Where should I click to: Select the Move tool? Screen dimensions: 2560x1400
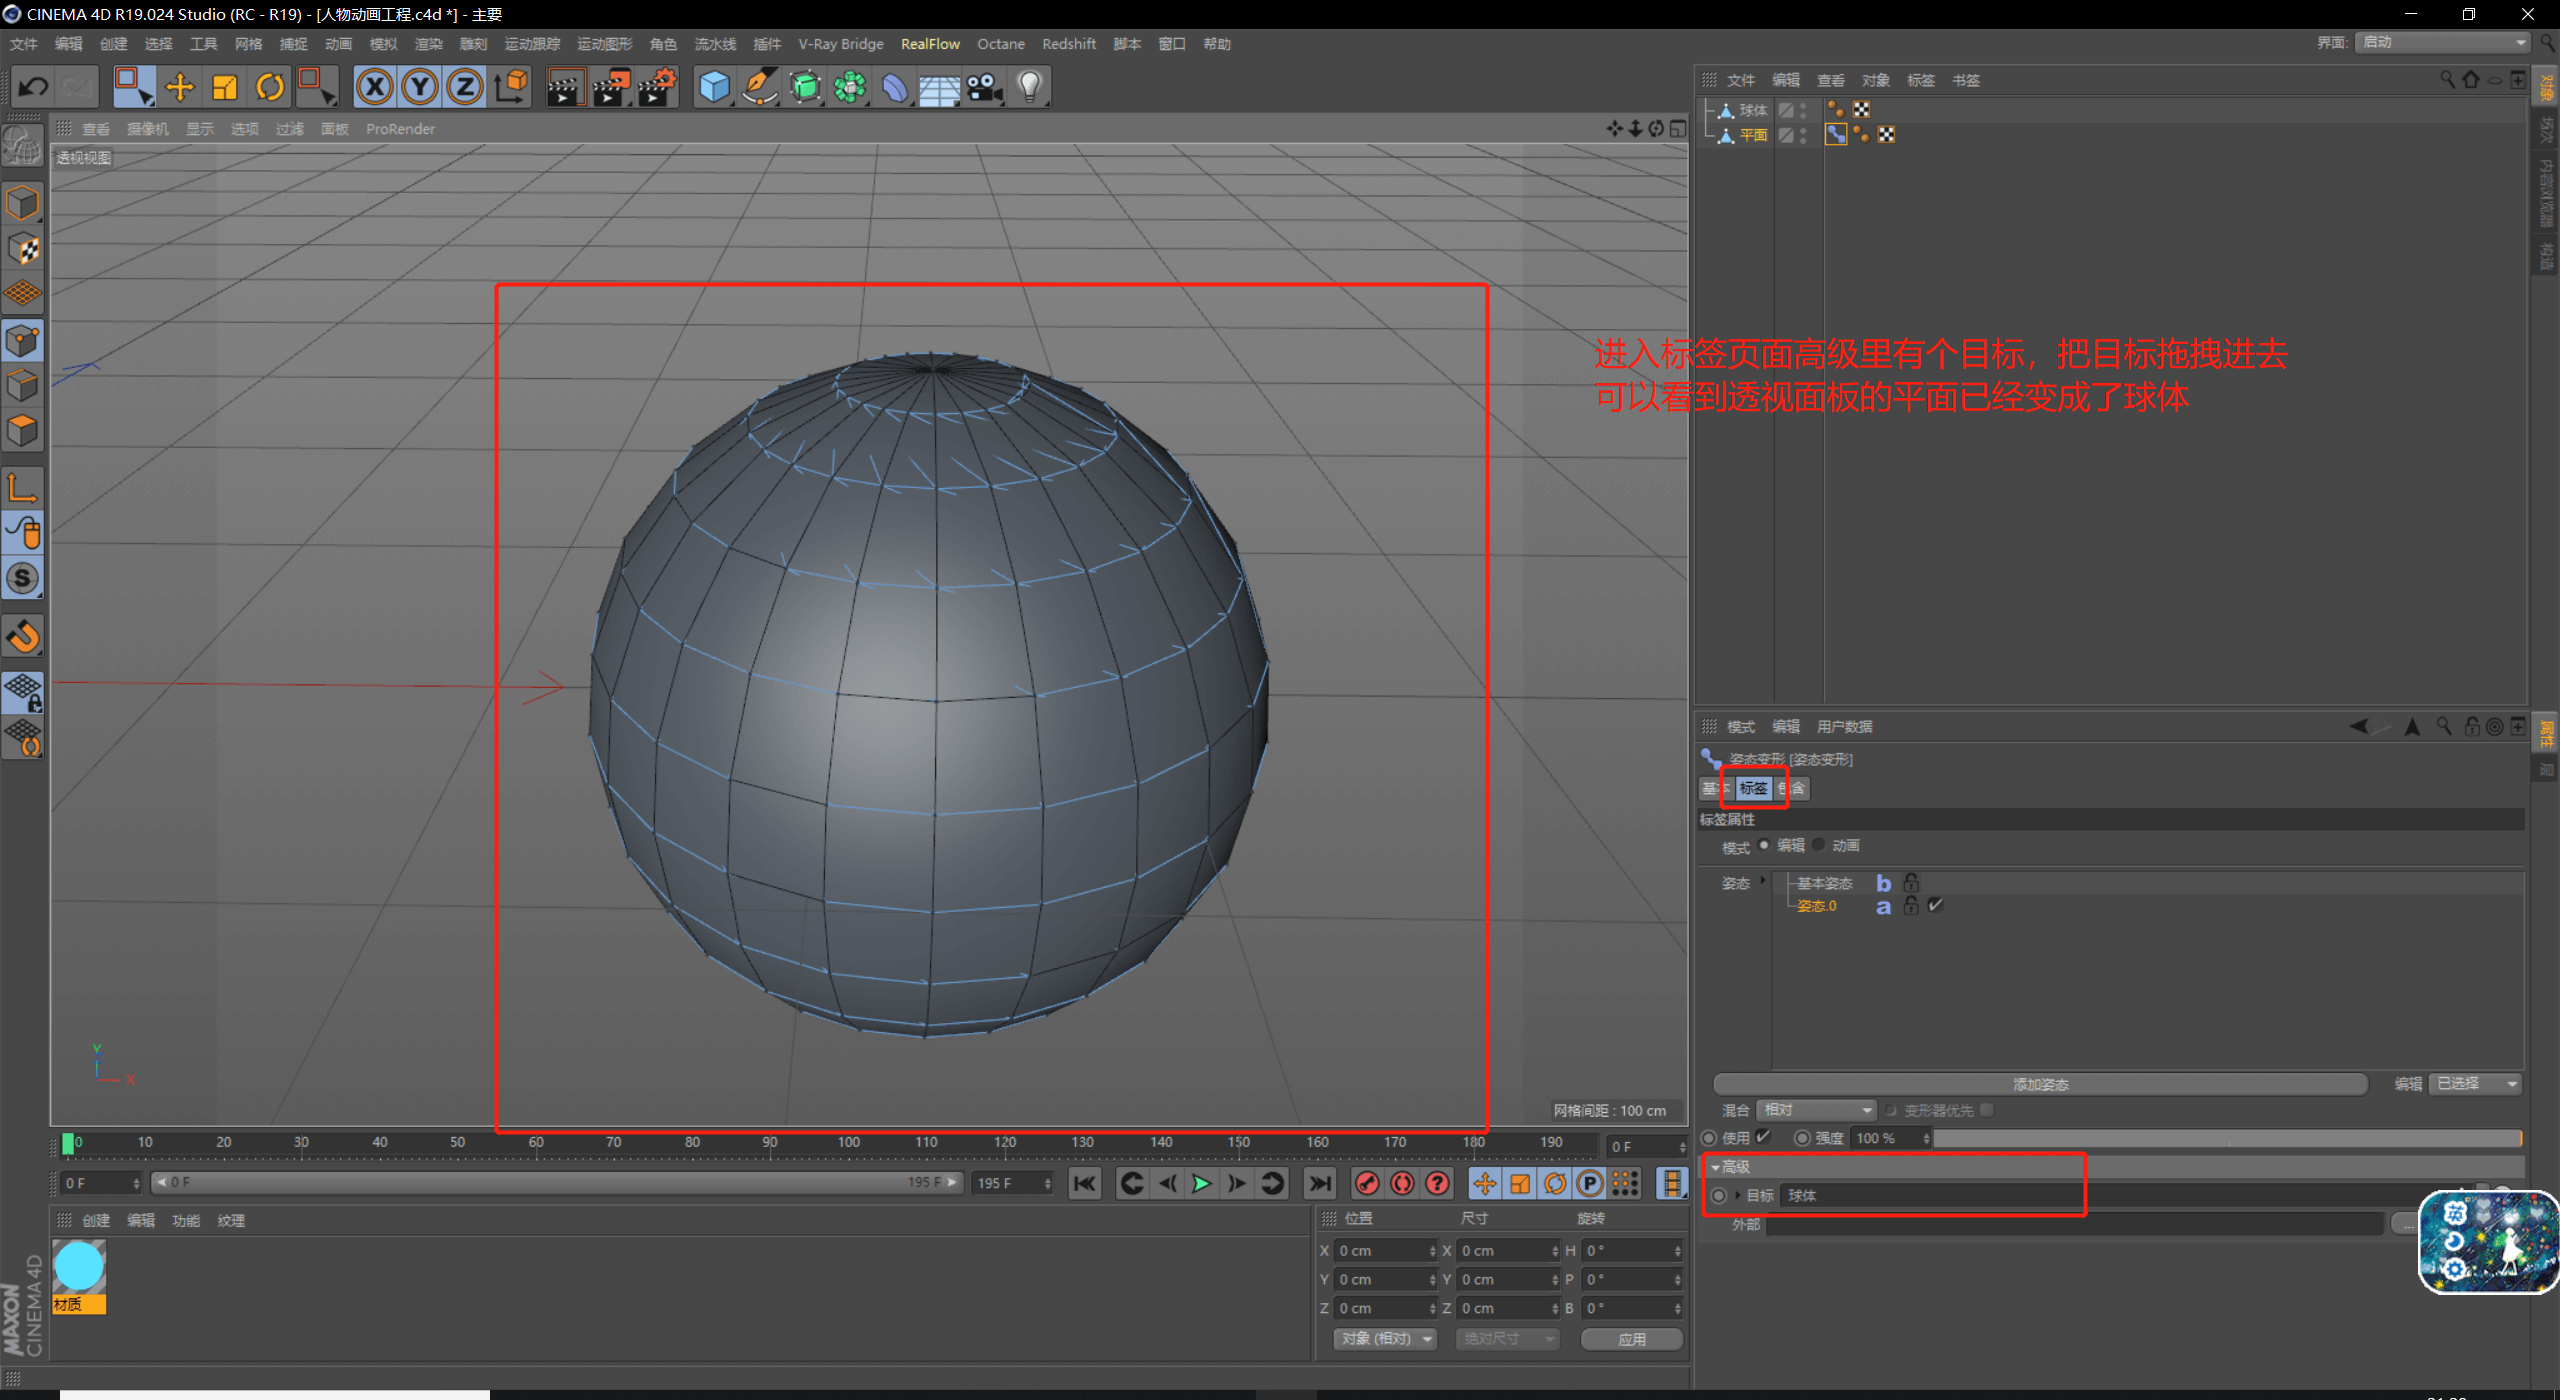(x=180, y=88)
